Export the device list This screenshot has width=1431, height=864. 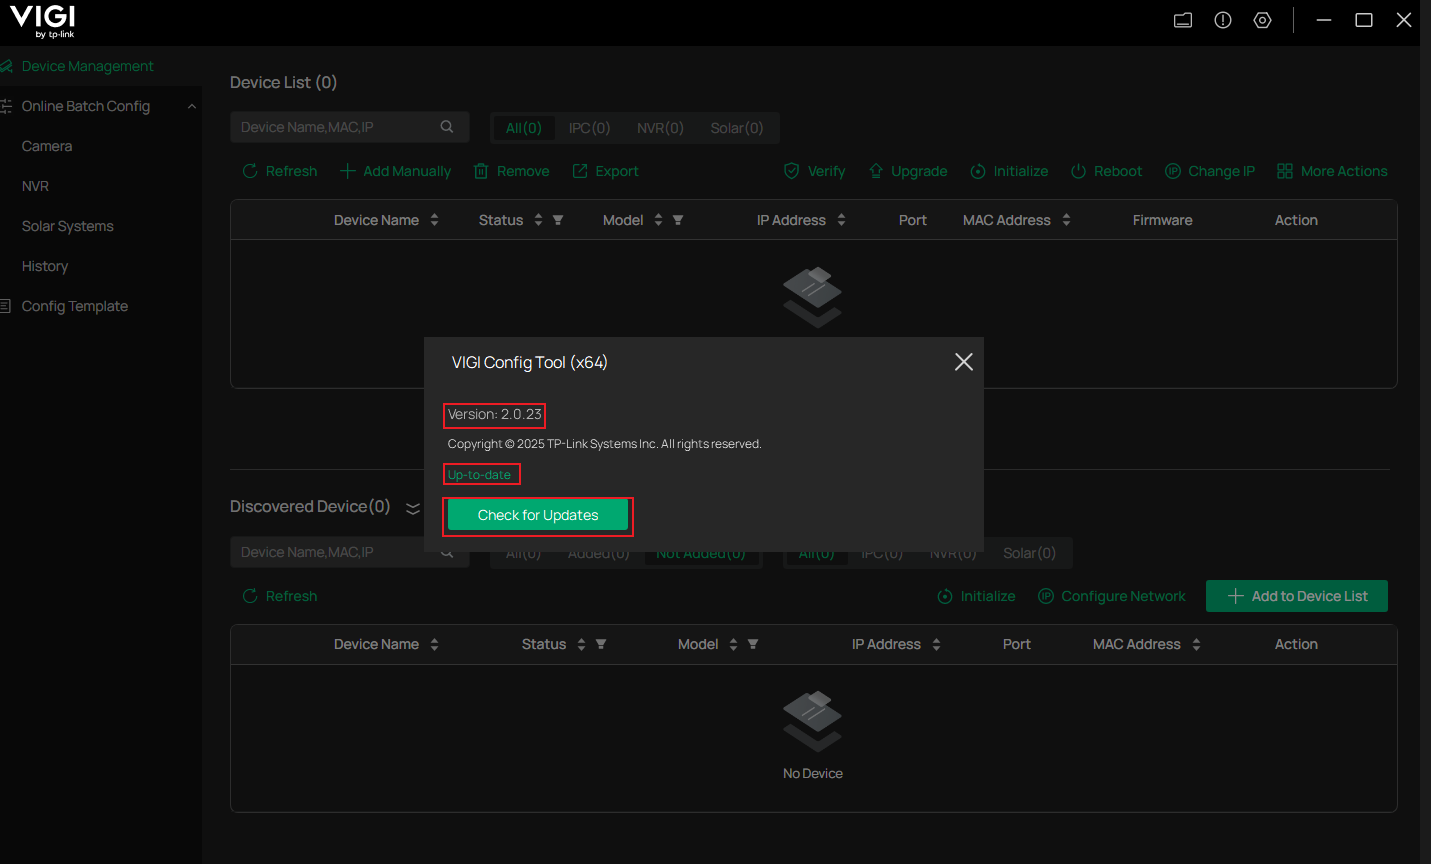point(605,171)
